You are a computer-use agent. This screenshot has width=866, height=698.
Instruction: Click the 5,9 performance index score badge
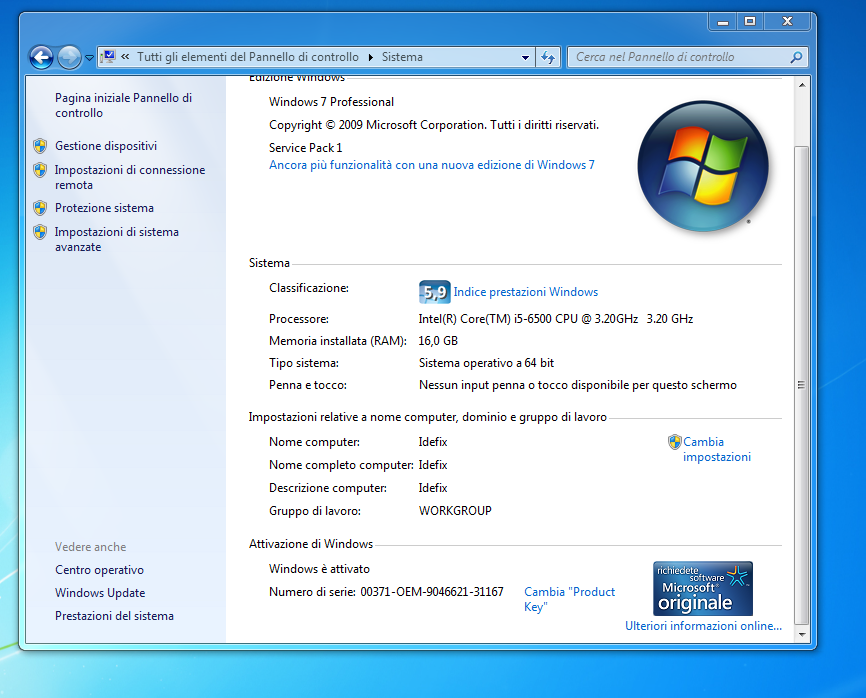coord(434,292)
